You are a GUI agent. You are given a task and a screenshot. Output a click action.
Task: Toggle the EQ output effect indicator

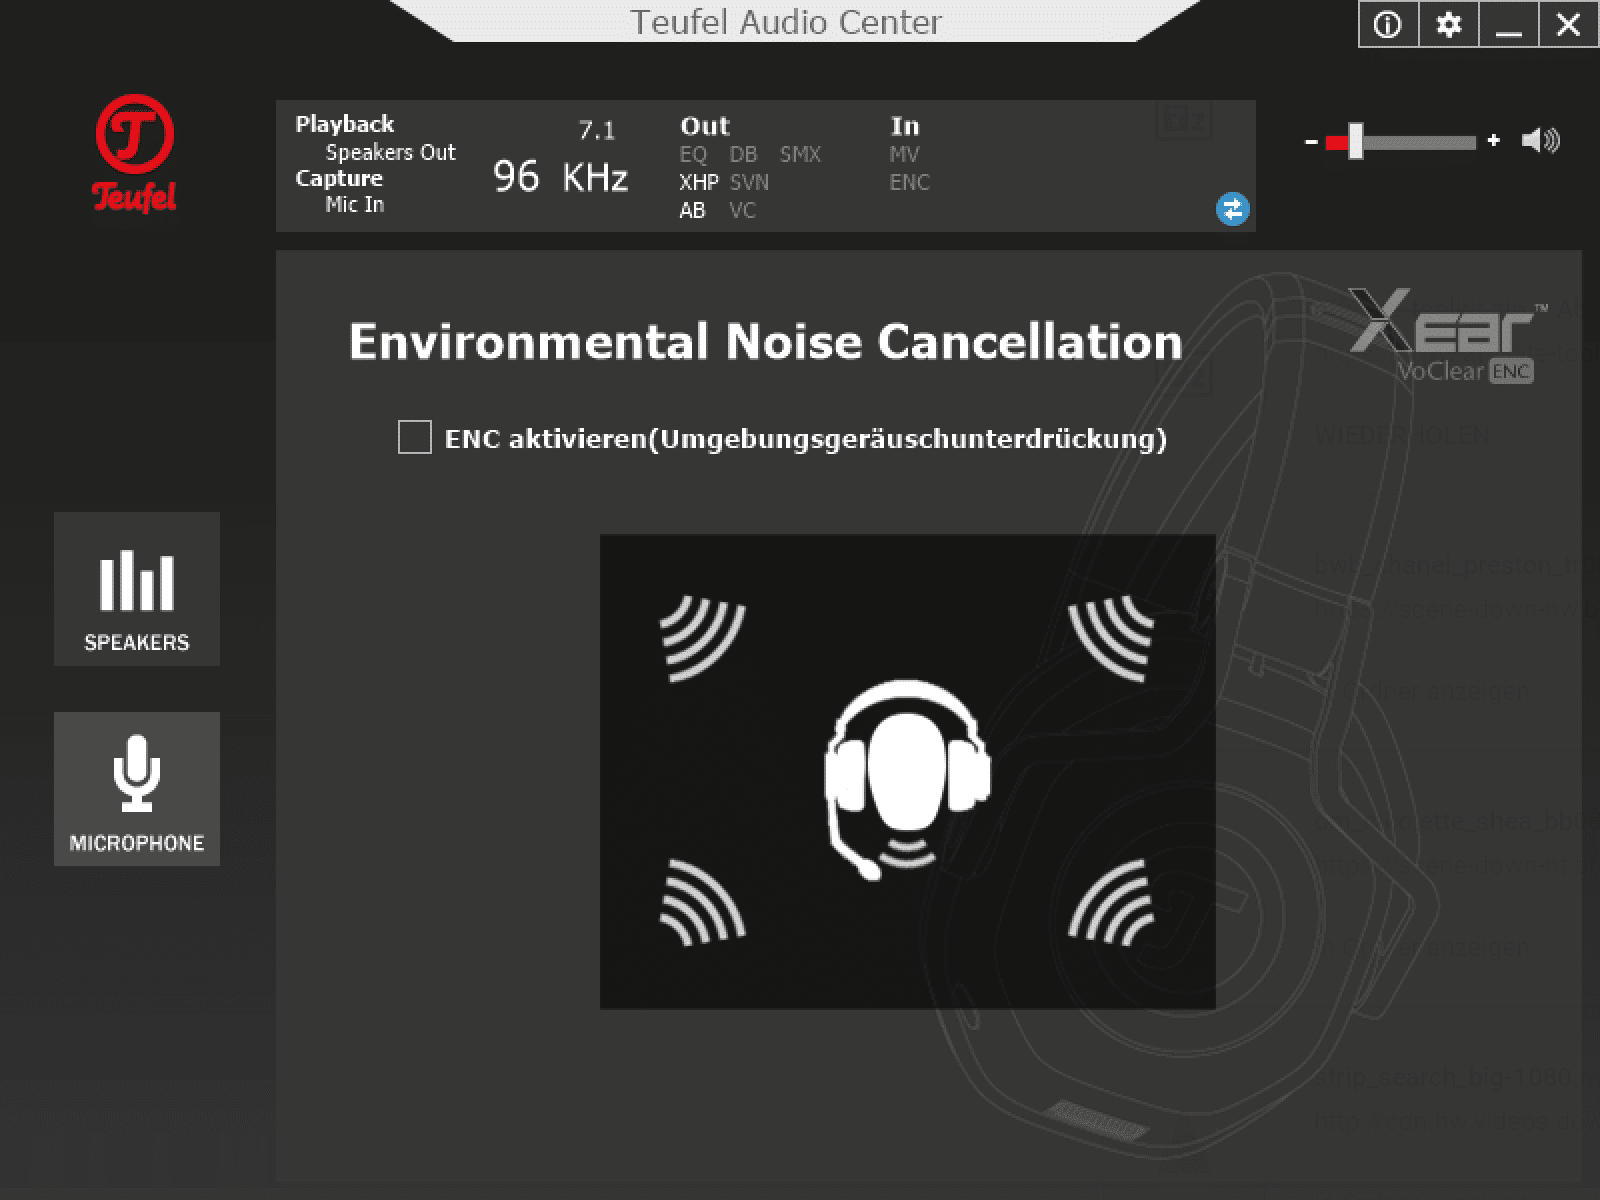pyautogui.click(x=693, y=154)
